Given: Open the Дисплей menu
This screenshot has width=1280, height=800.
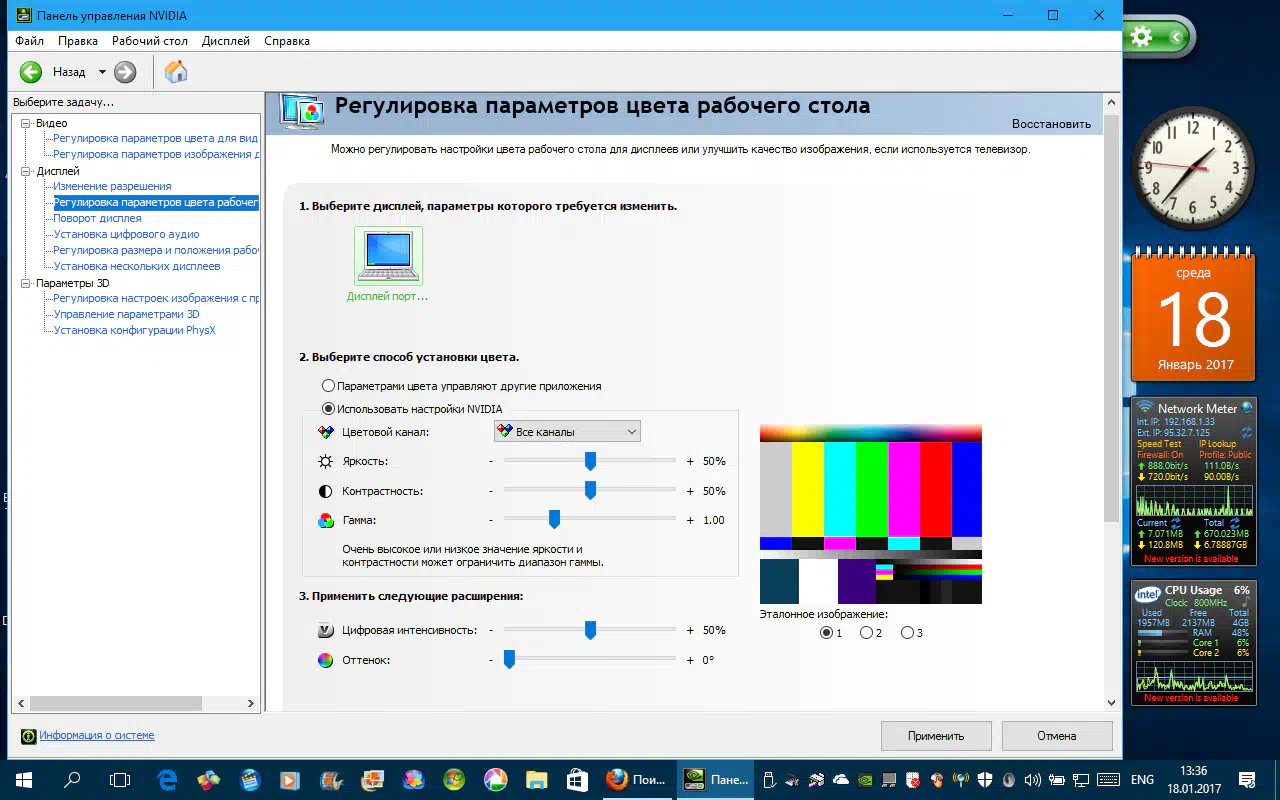Looking at the screenshot, I should click(226, 41).
